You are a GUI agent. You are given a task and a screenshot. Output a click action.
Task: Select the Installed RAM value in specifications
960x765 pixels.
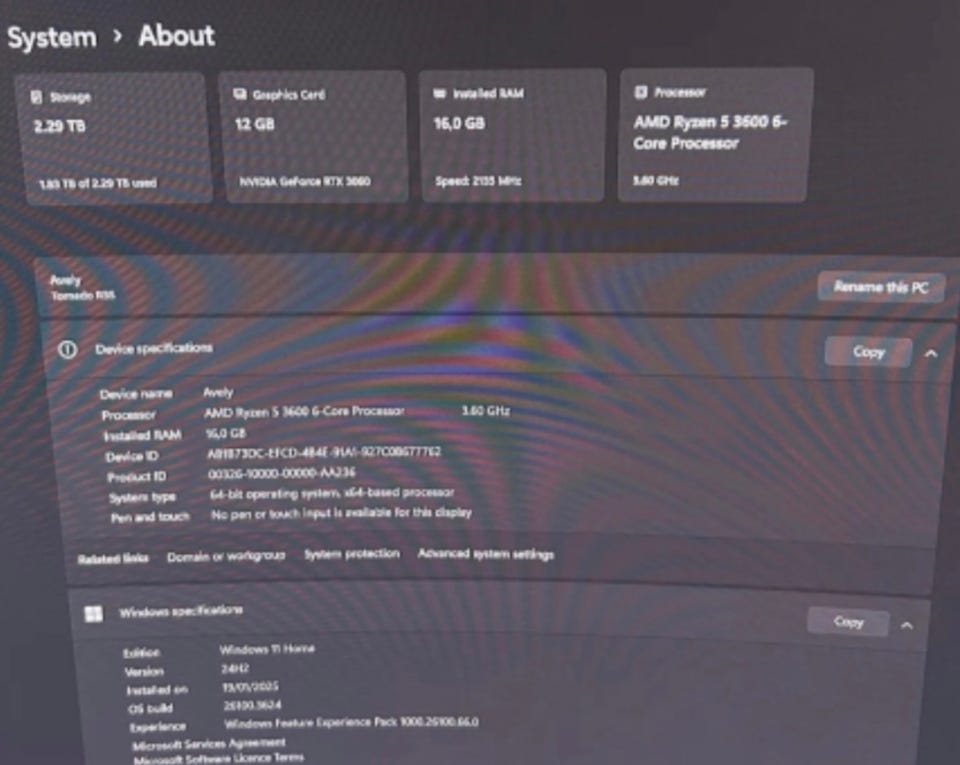coord(226,433)
